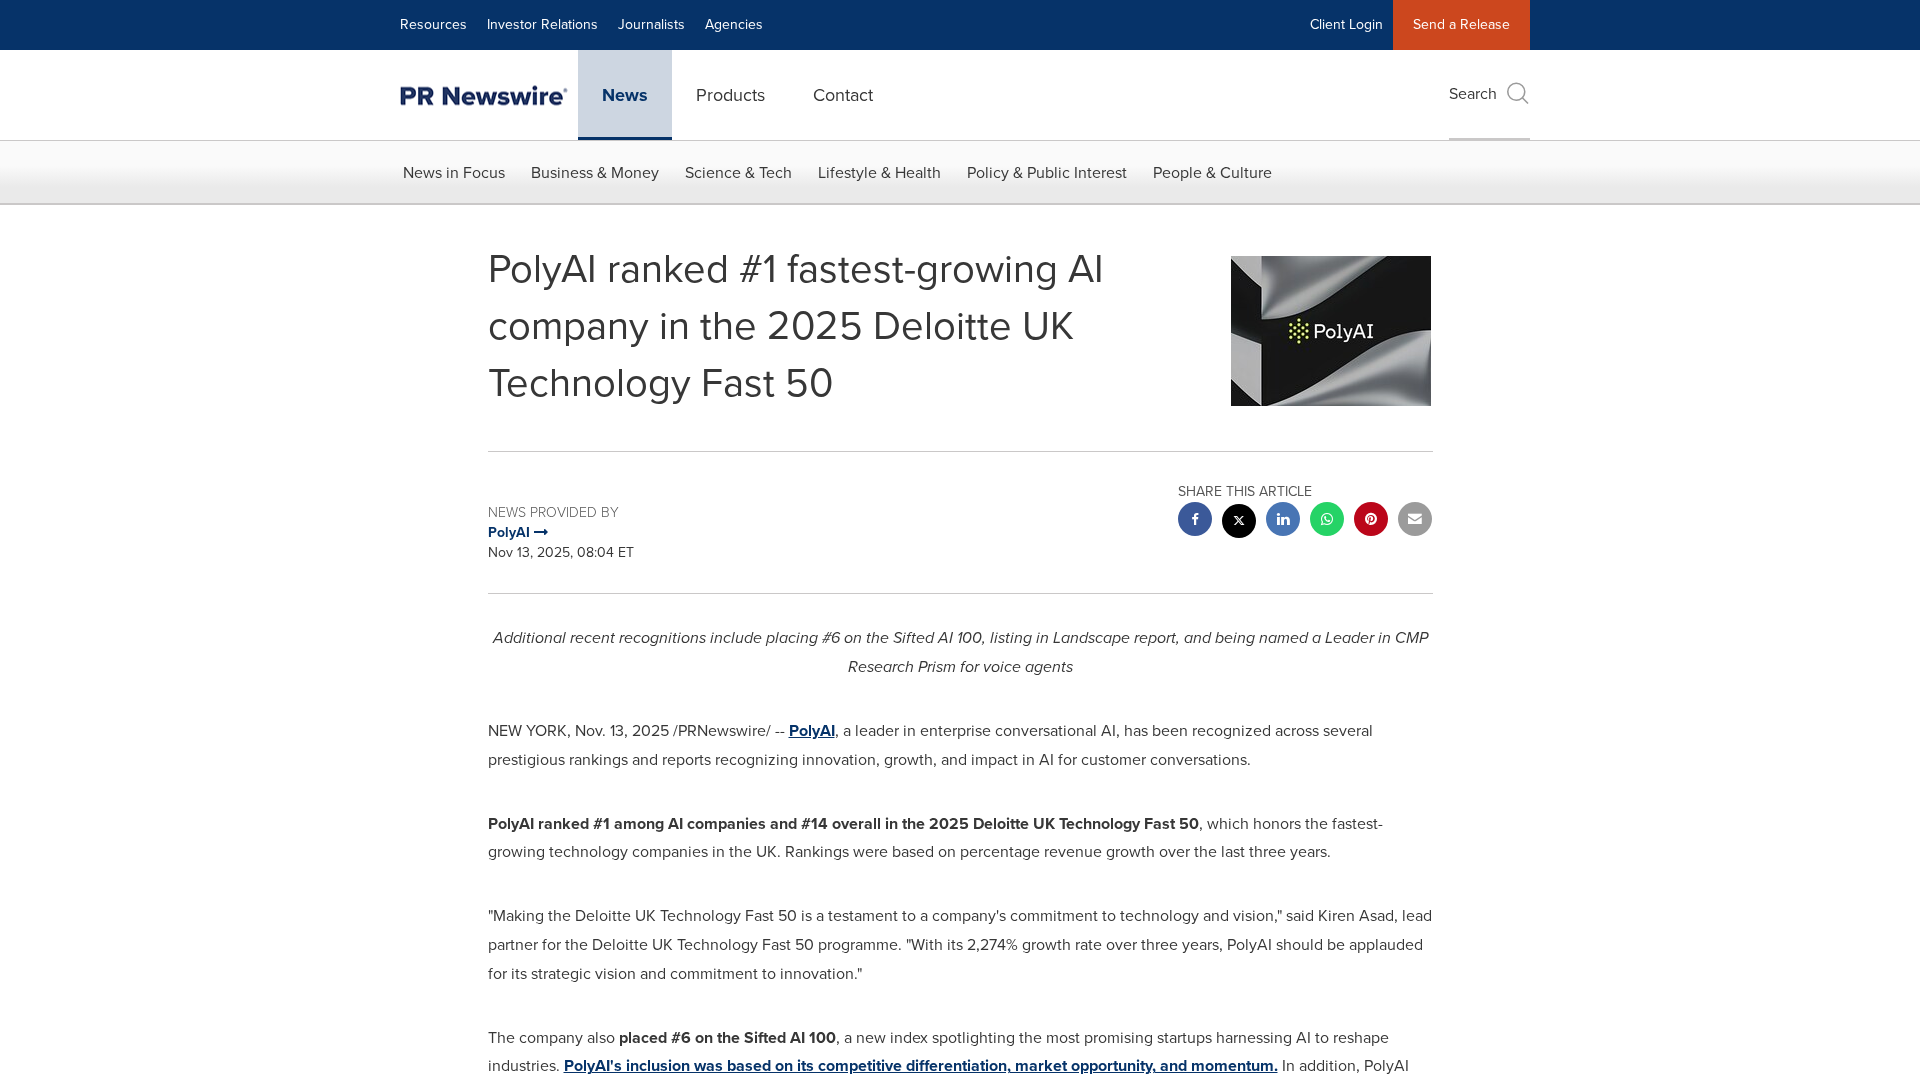Pin article on Pinterest

pyautogui.click(x=1370, y=519)
